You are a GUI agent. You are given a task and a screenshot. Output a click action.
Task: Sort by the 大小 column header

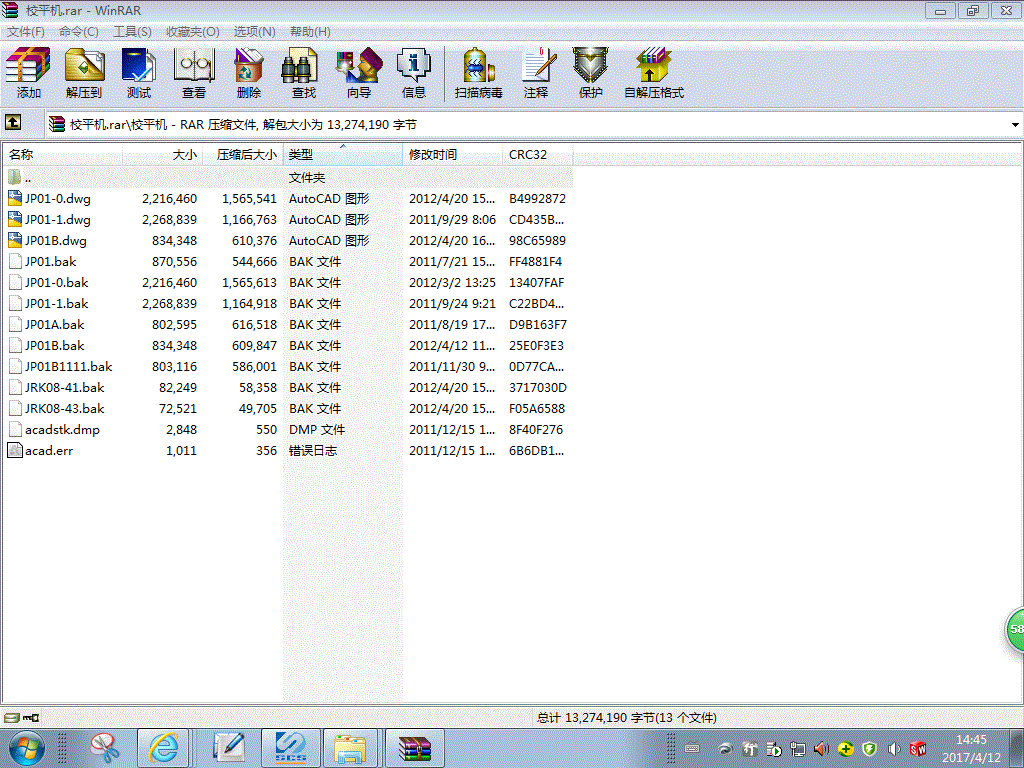click(163, 155)
